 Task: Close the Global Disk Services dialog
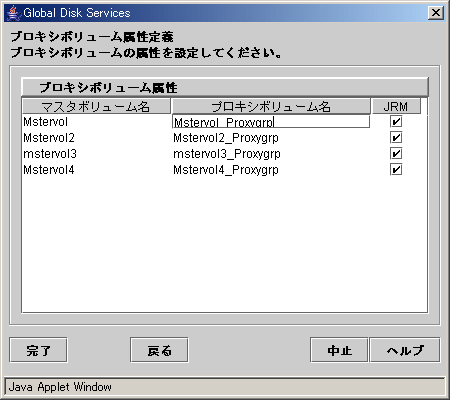(436, 13)
